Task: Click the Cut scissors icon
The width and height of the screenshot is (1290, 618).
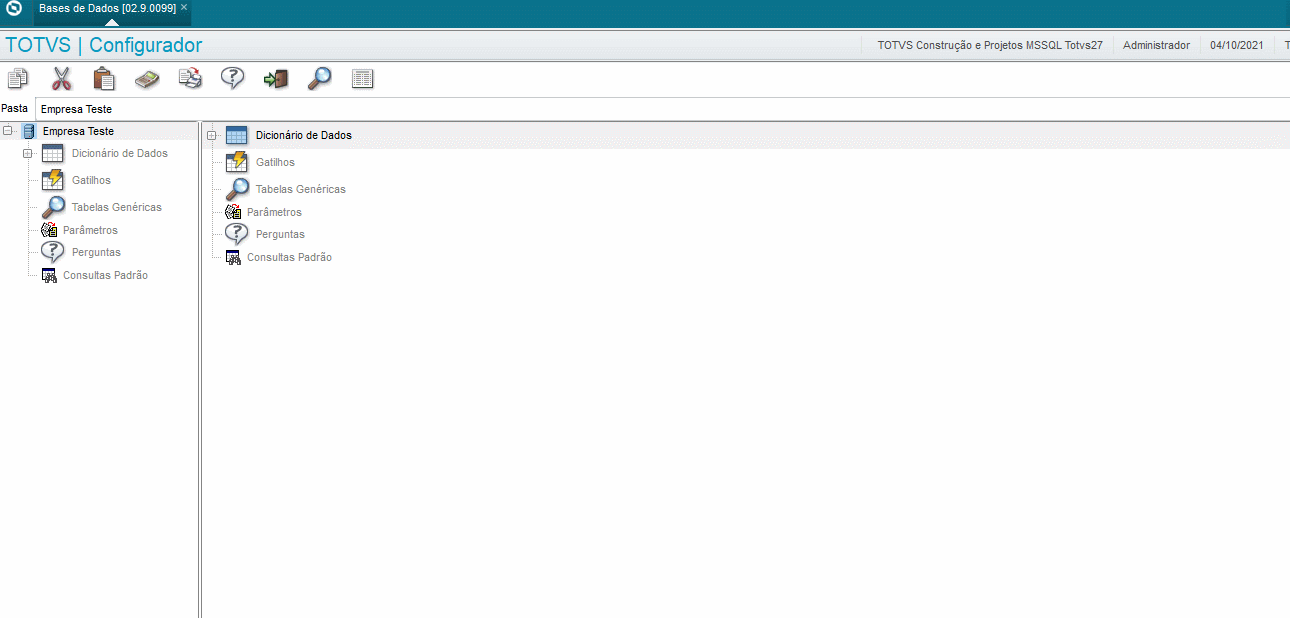Action: 62,79
